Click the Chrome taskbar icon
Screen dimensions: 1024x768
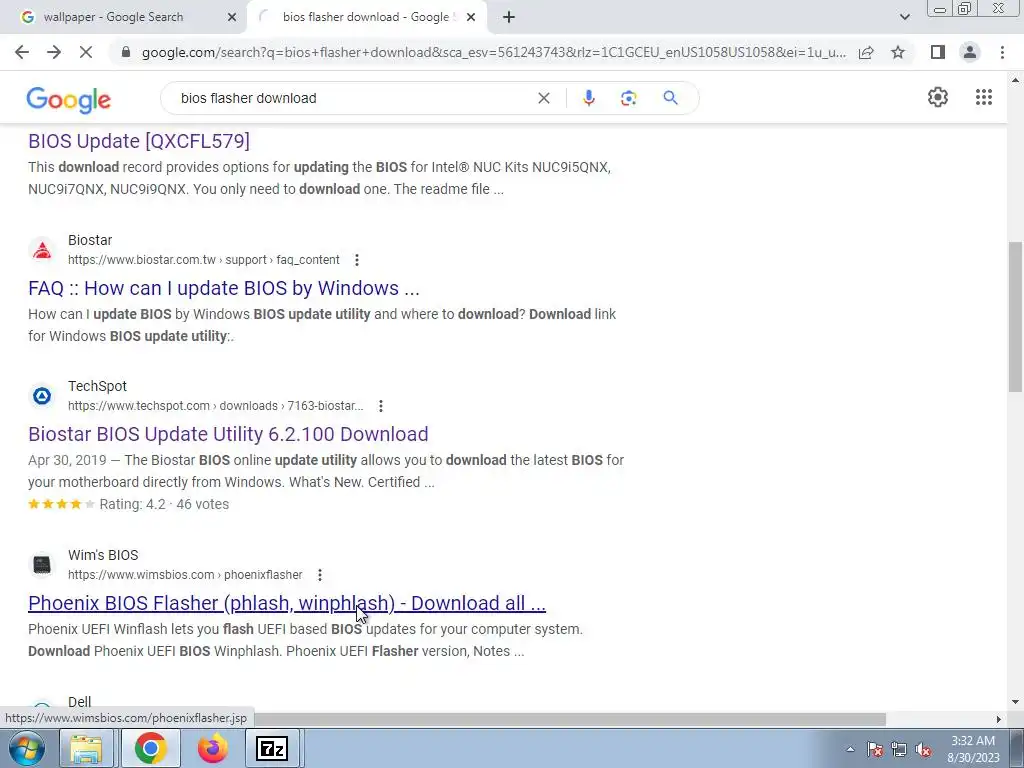pos(150,748)
